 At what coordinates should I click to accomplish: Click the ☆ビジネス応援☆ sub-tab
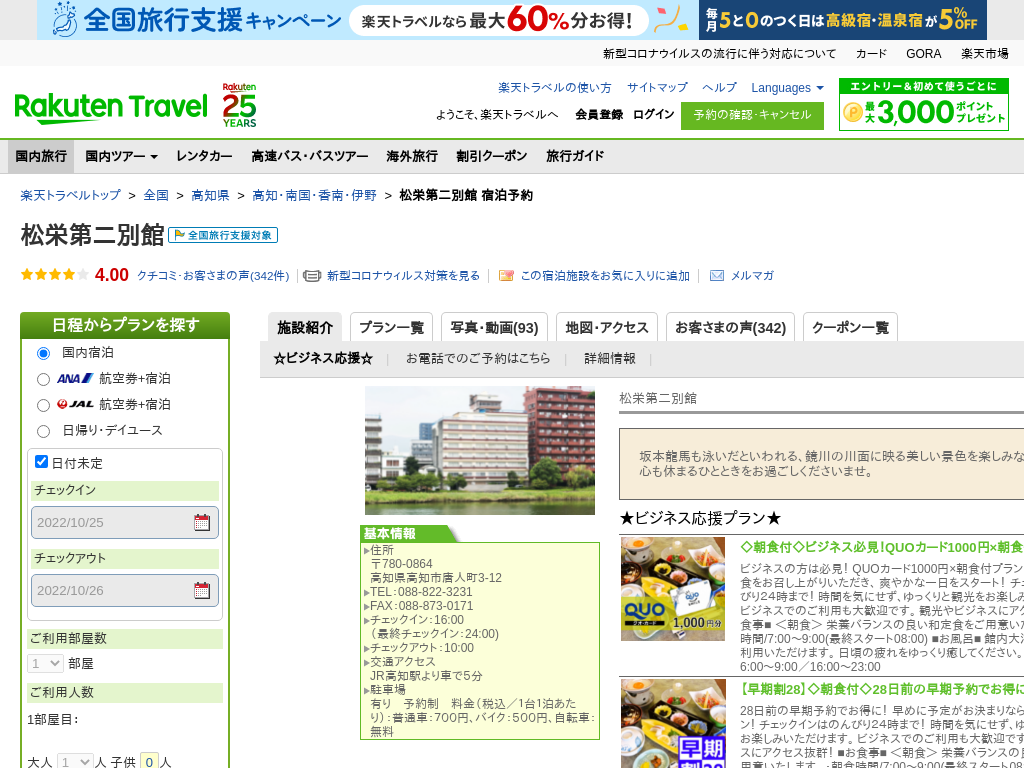[x=323, y=359]
